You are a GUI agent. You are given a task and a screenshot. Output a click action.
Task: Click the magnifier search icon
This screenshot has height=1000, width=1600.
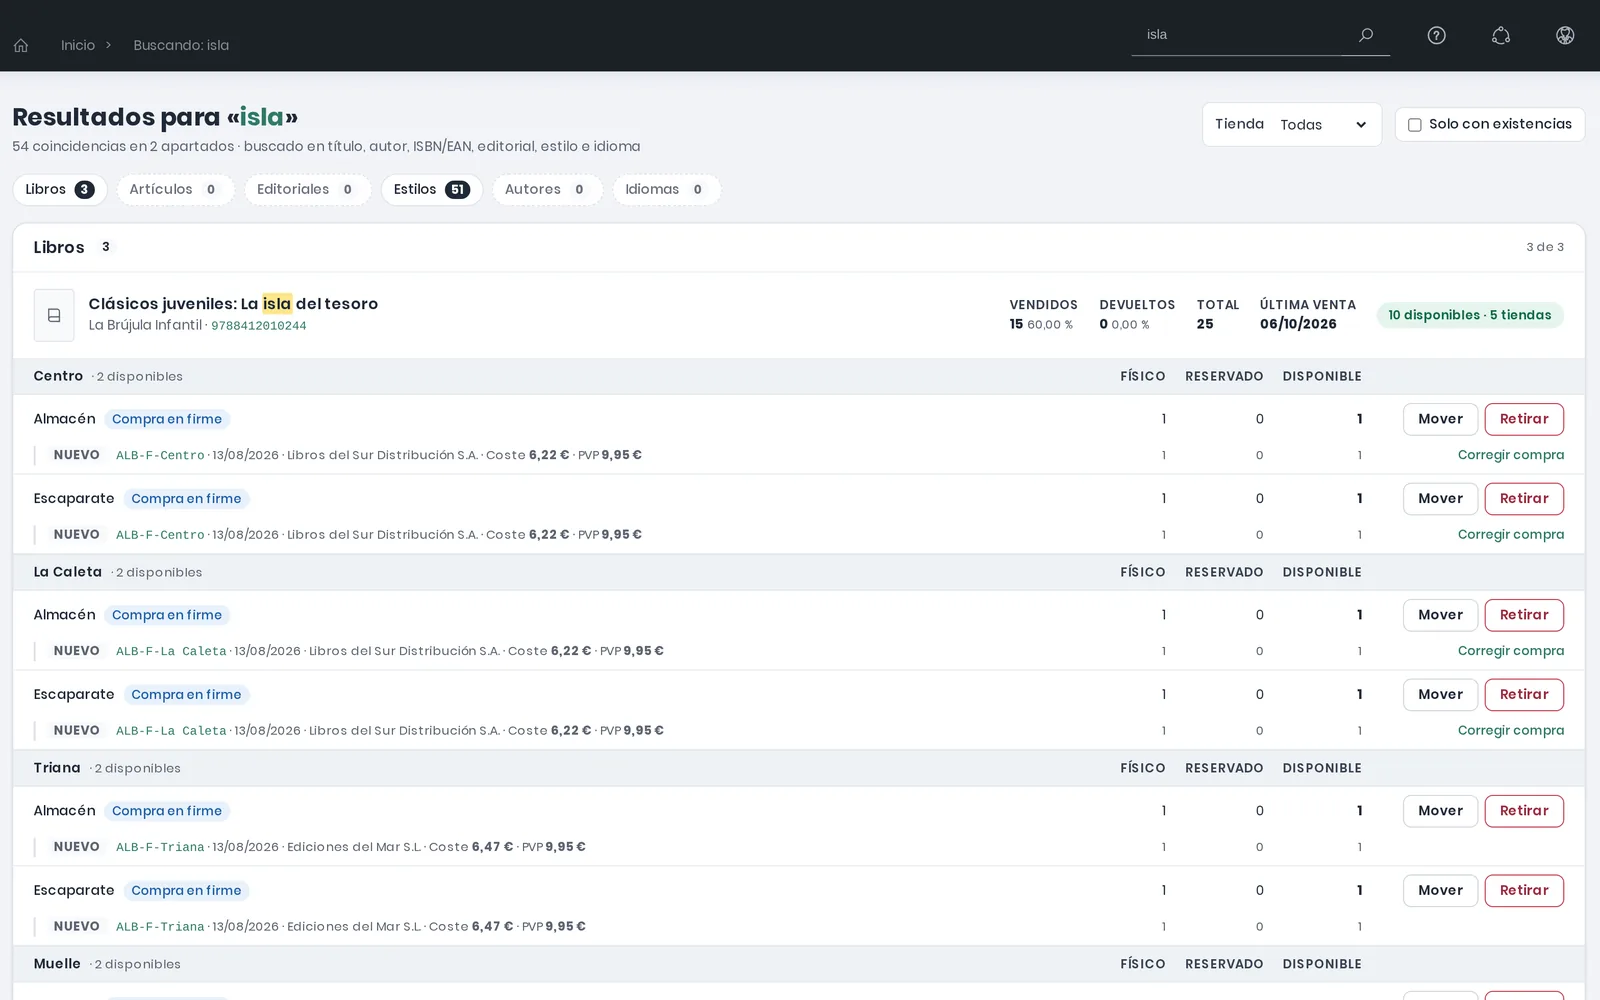coord(1366,35)
